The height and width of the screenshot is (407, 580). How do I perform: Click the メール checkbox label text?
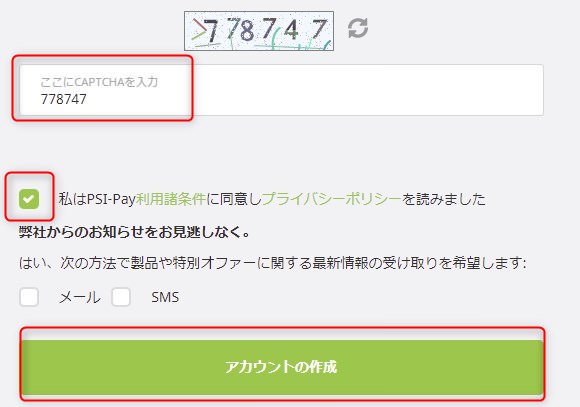click(x=80, y=297)
